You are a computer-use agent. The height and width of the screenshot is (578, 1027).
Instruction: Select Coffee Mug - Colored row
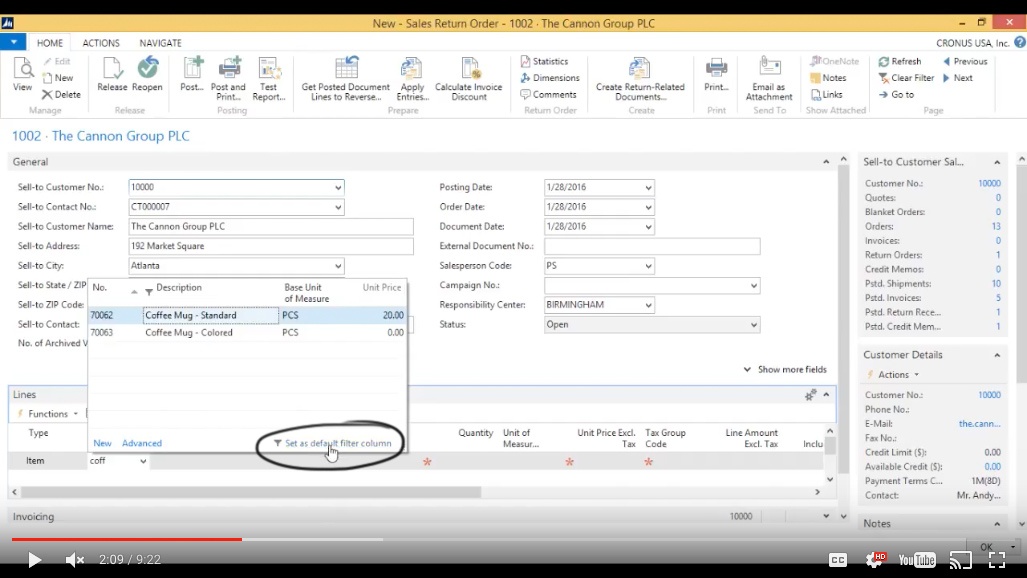pos(248,332)
